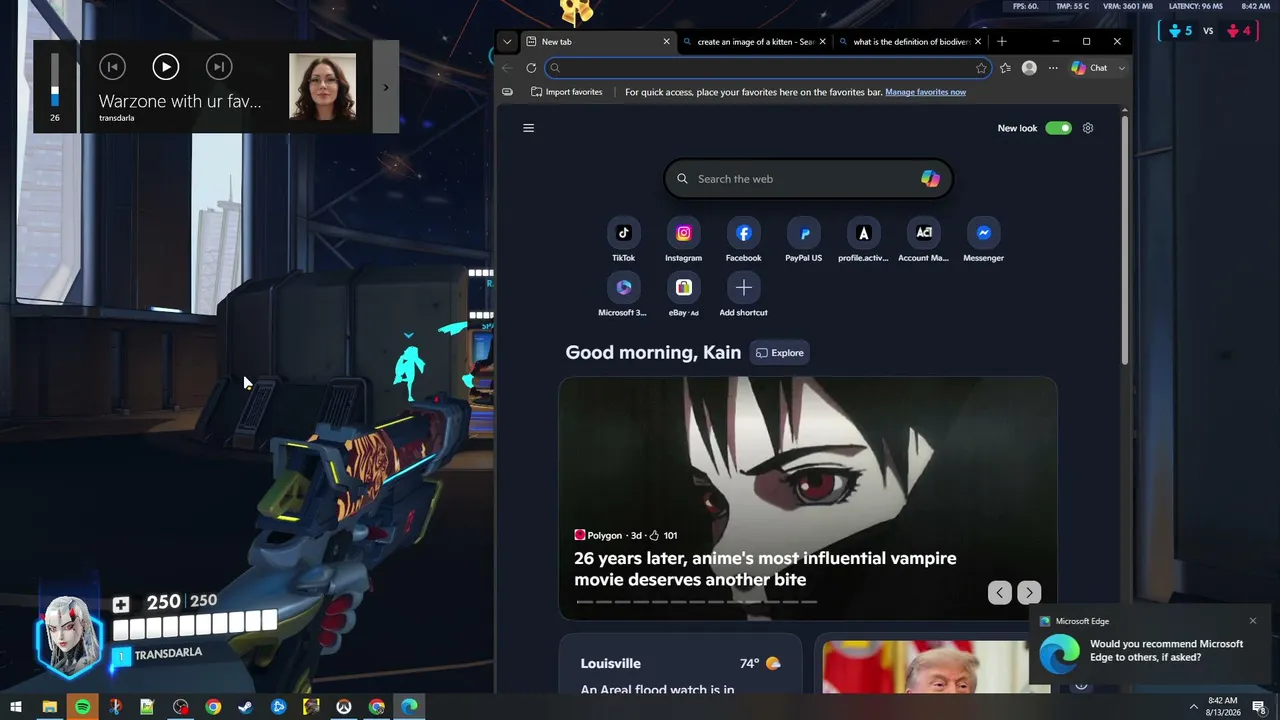
Task: Open the hamburger menu on the new tab page
Action: pos(529,128)
